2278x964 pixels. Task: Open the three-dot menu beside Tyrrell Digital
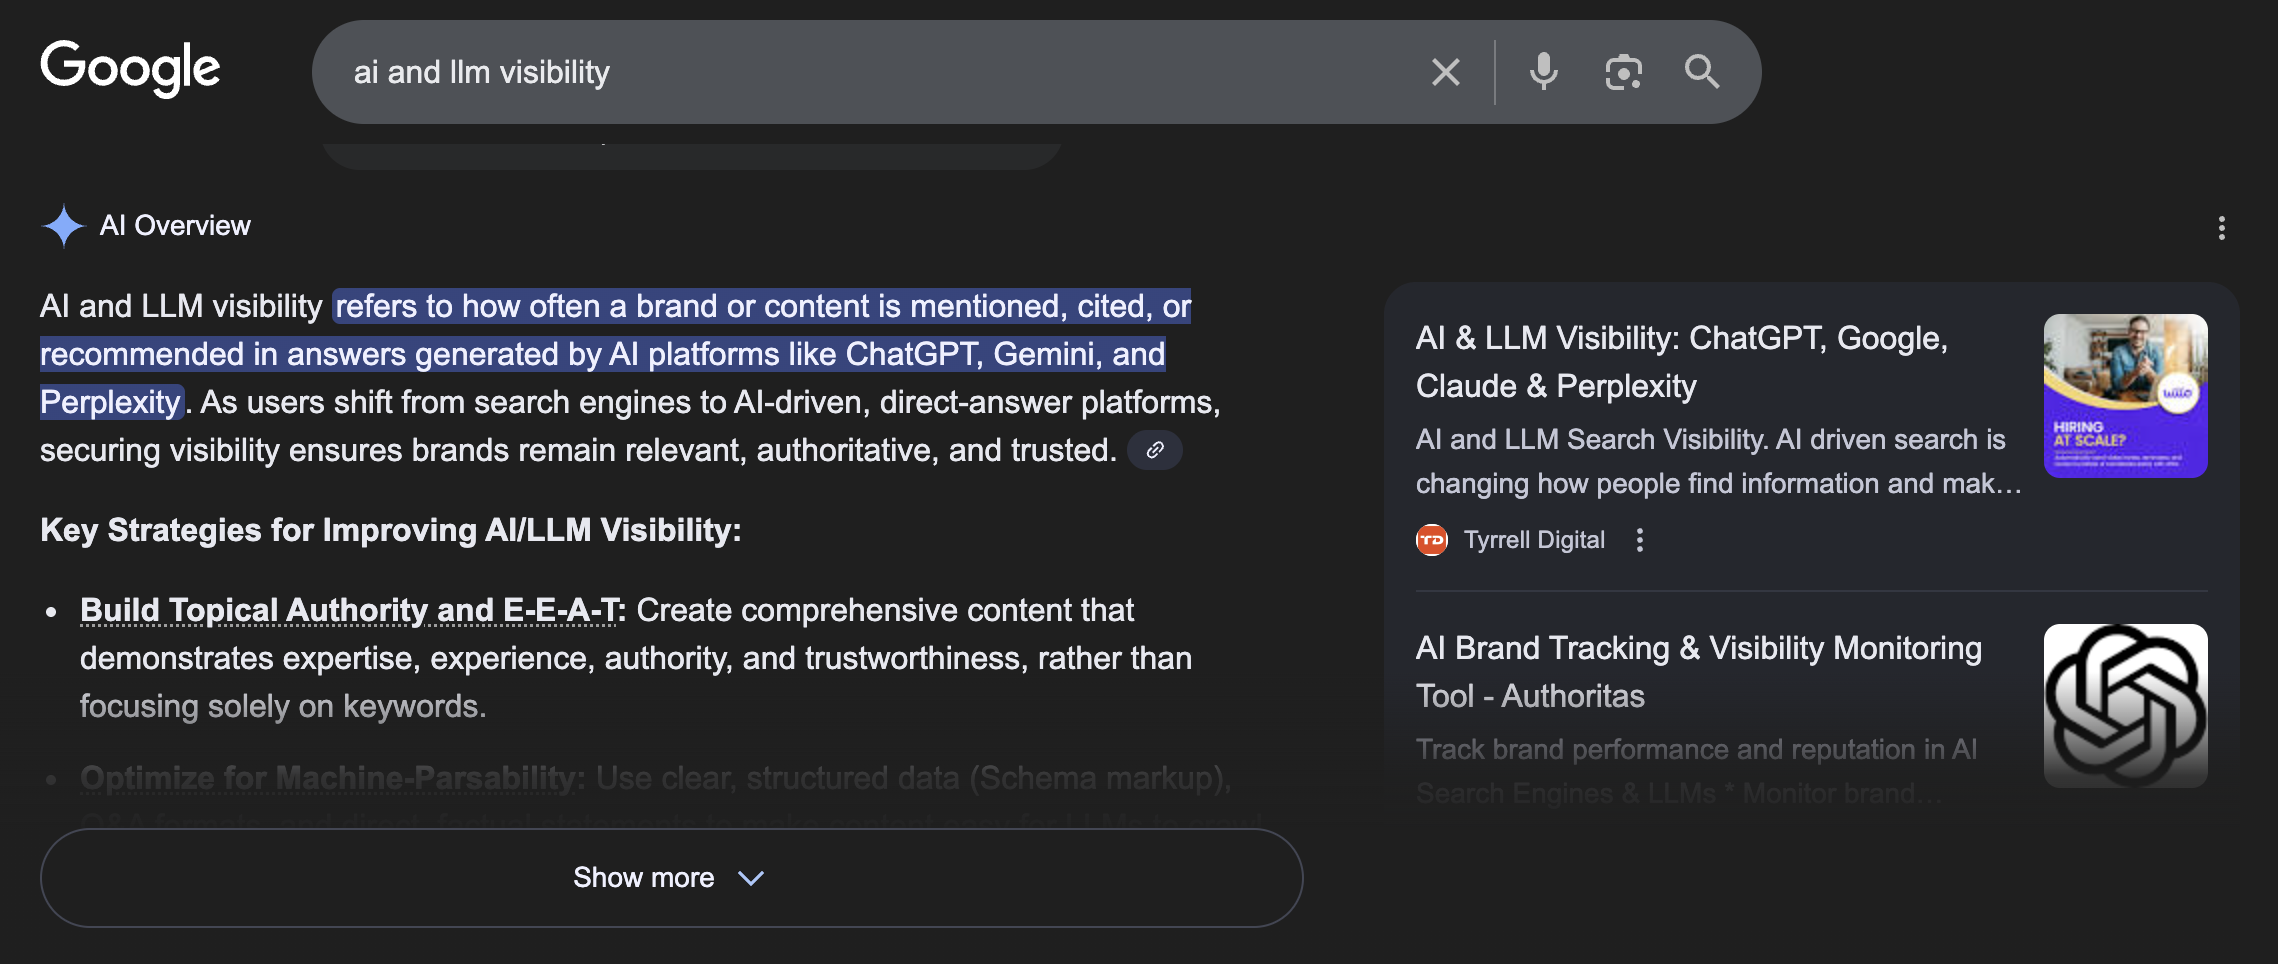click(x=1640, y=539)
